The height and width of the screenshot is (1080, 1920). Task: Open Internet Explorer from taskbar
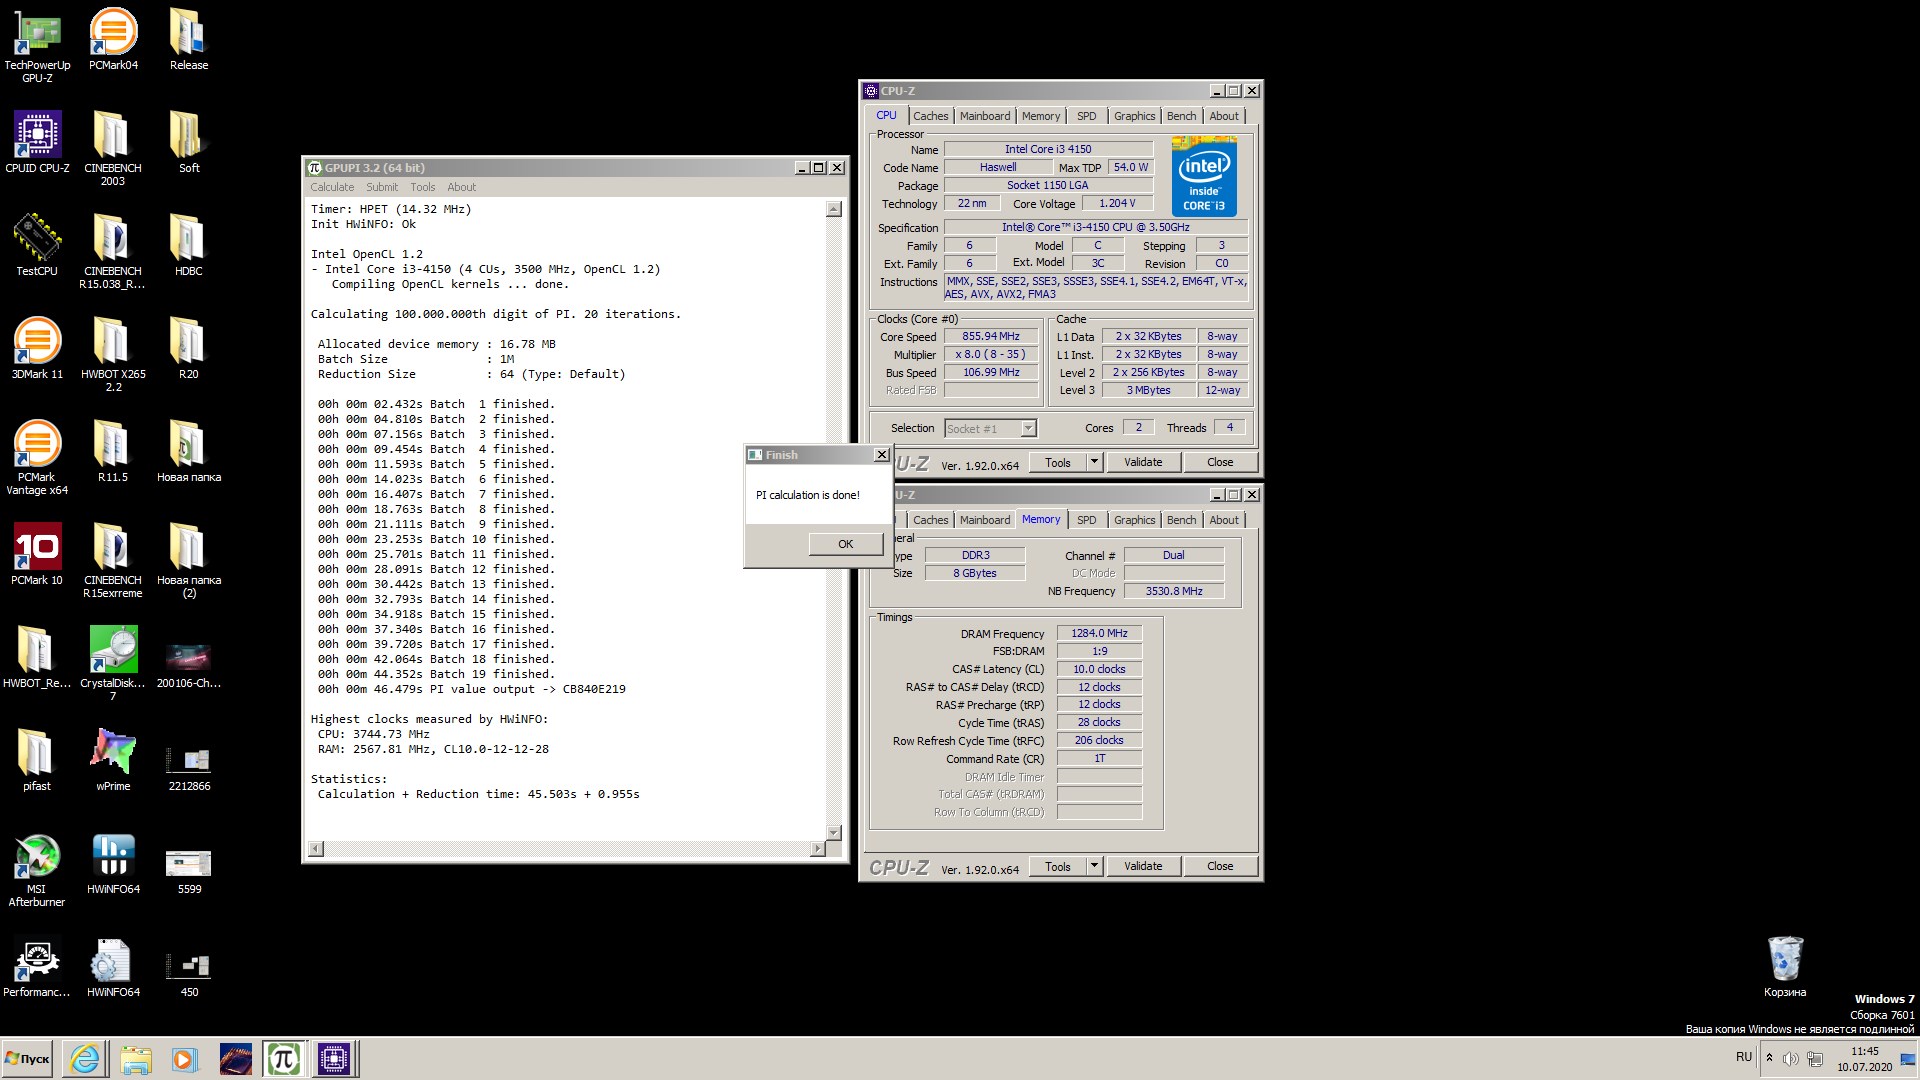(x=85, y=1058)
